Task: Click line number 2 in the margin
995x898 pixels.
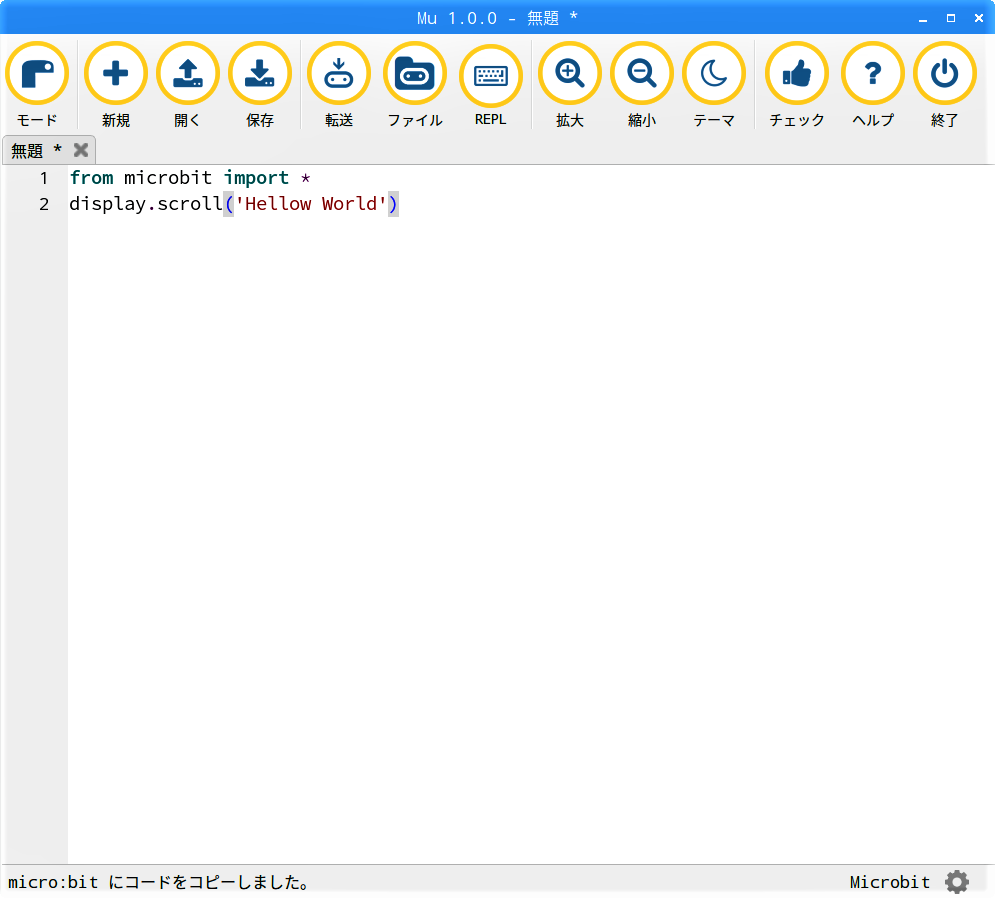Action: click(x=44, y=204)
